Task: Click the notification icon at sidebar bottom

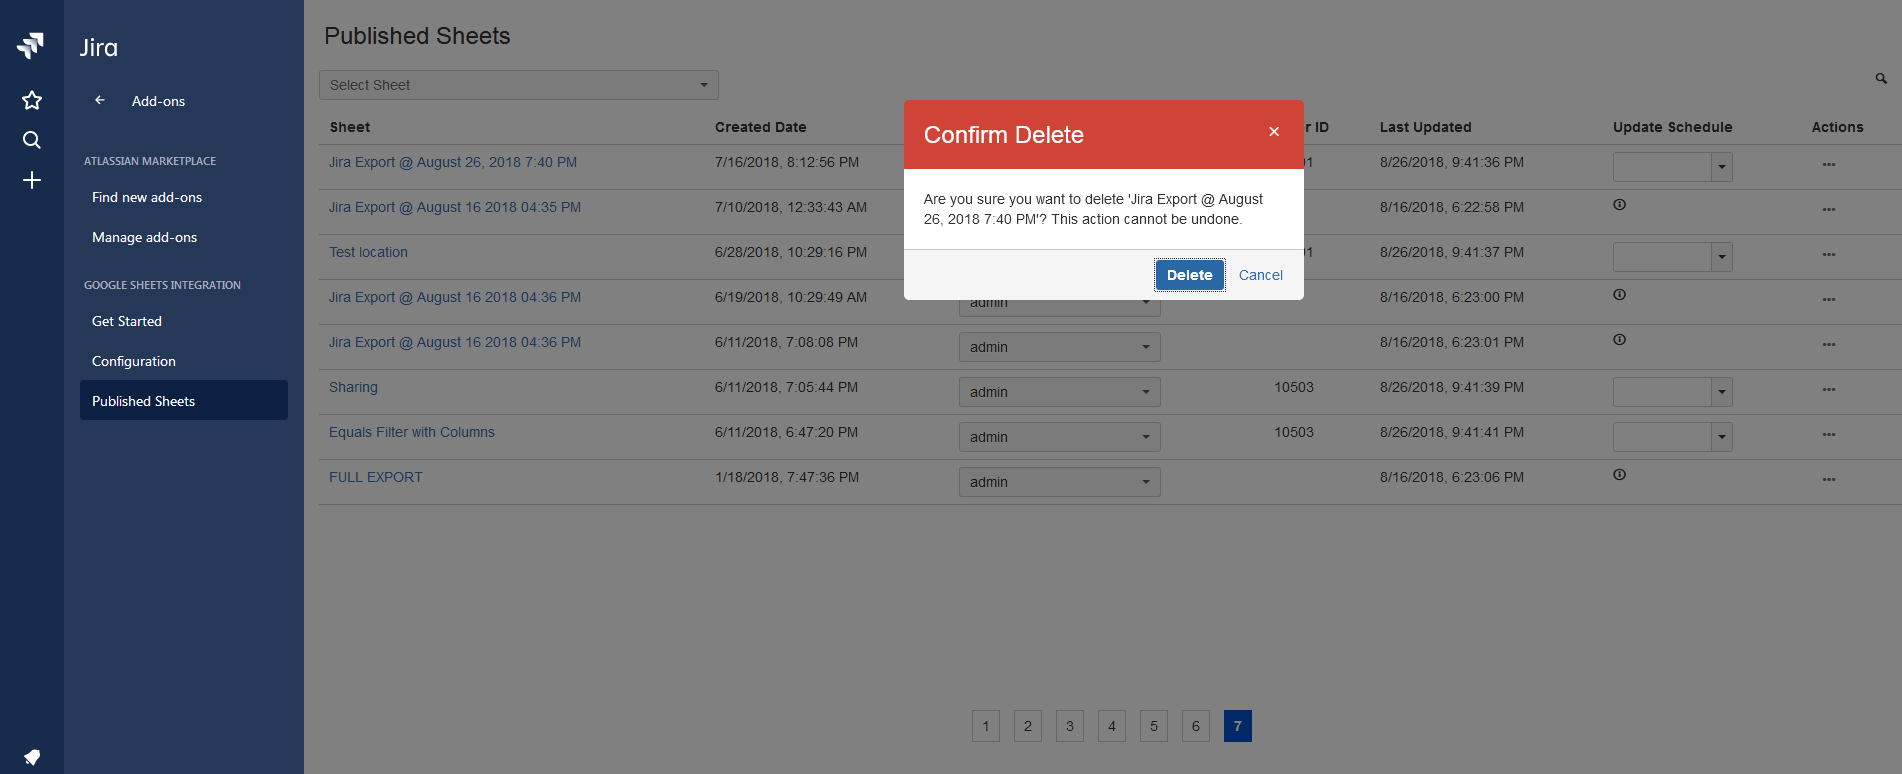Action: (32, 756)
